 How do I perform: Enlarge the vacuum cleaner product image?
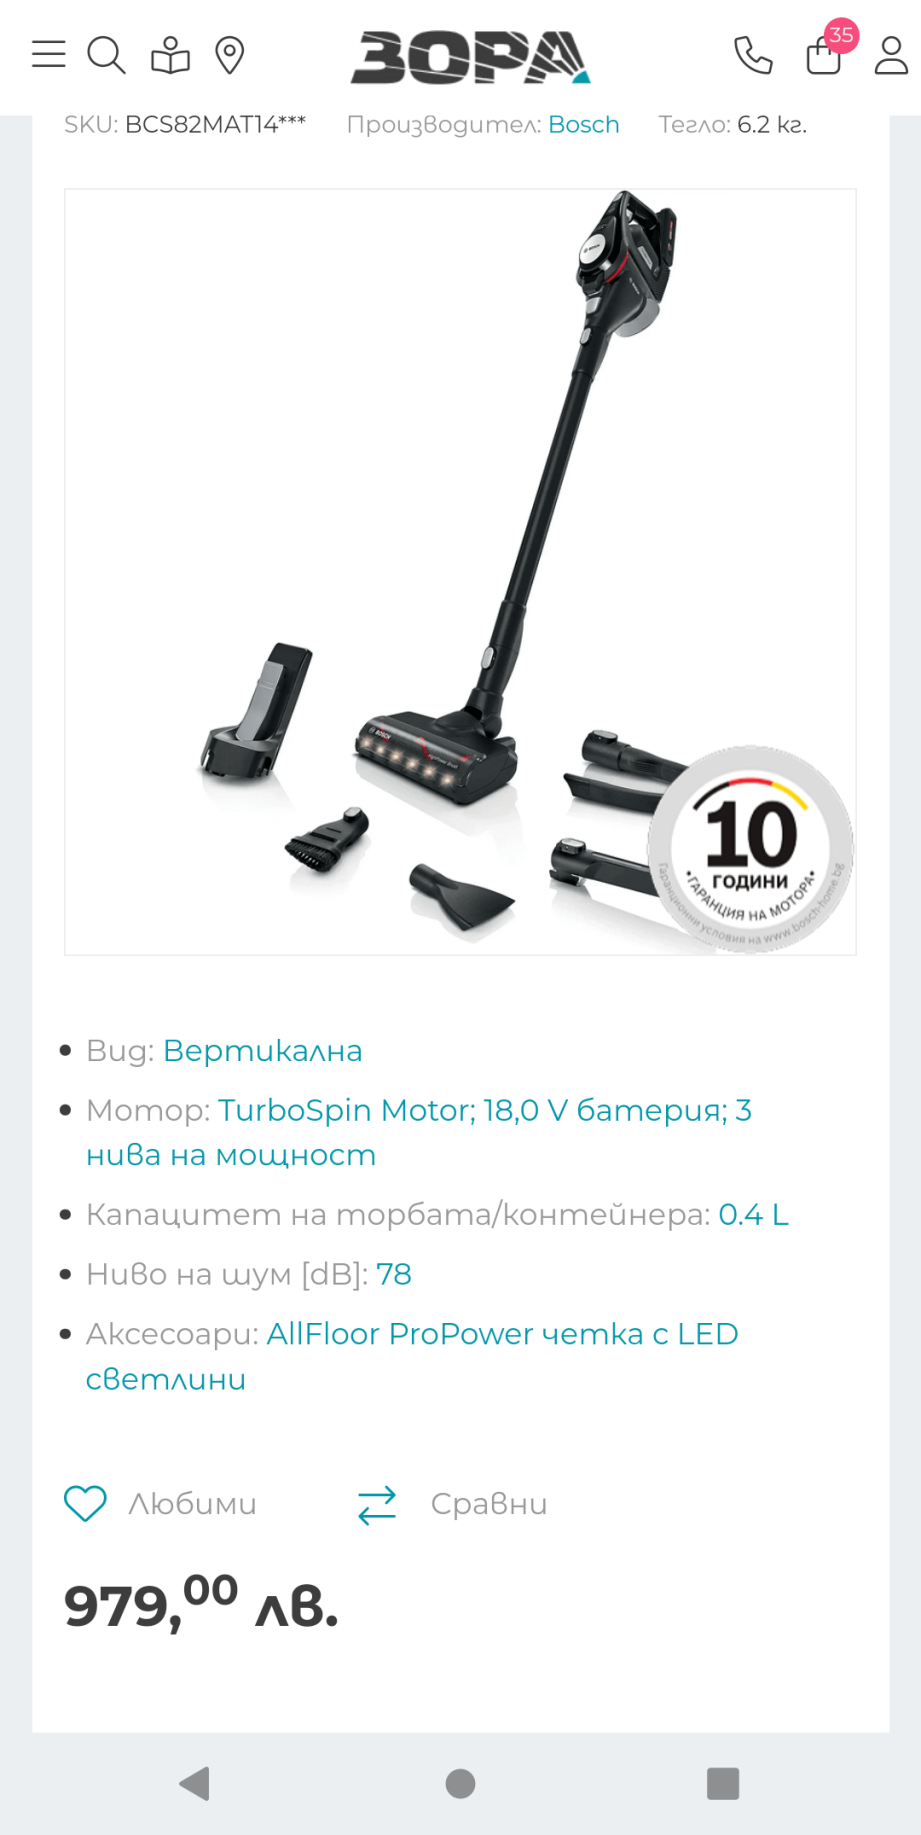point(460,572)
